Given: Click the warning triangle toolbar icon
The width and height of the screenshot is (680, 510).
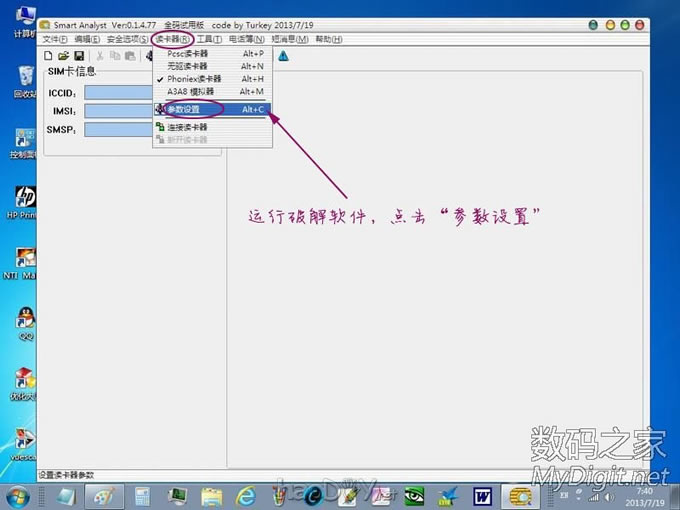Looking at the screenshot, I should click(283, 56).
